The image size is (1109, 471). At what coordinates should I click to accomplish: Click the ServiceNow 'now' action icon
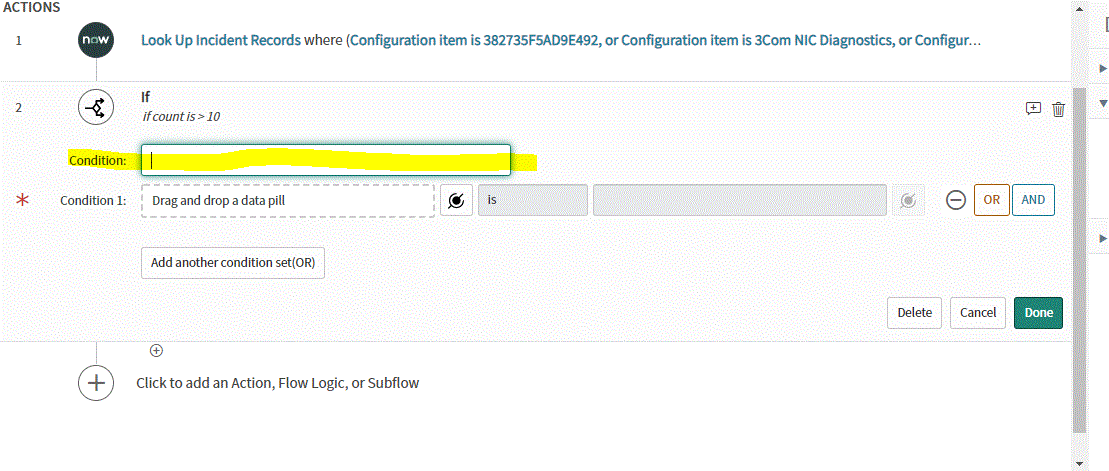(x=95, y=40)
